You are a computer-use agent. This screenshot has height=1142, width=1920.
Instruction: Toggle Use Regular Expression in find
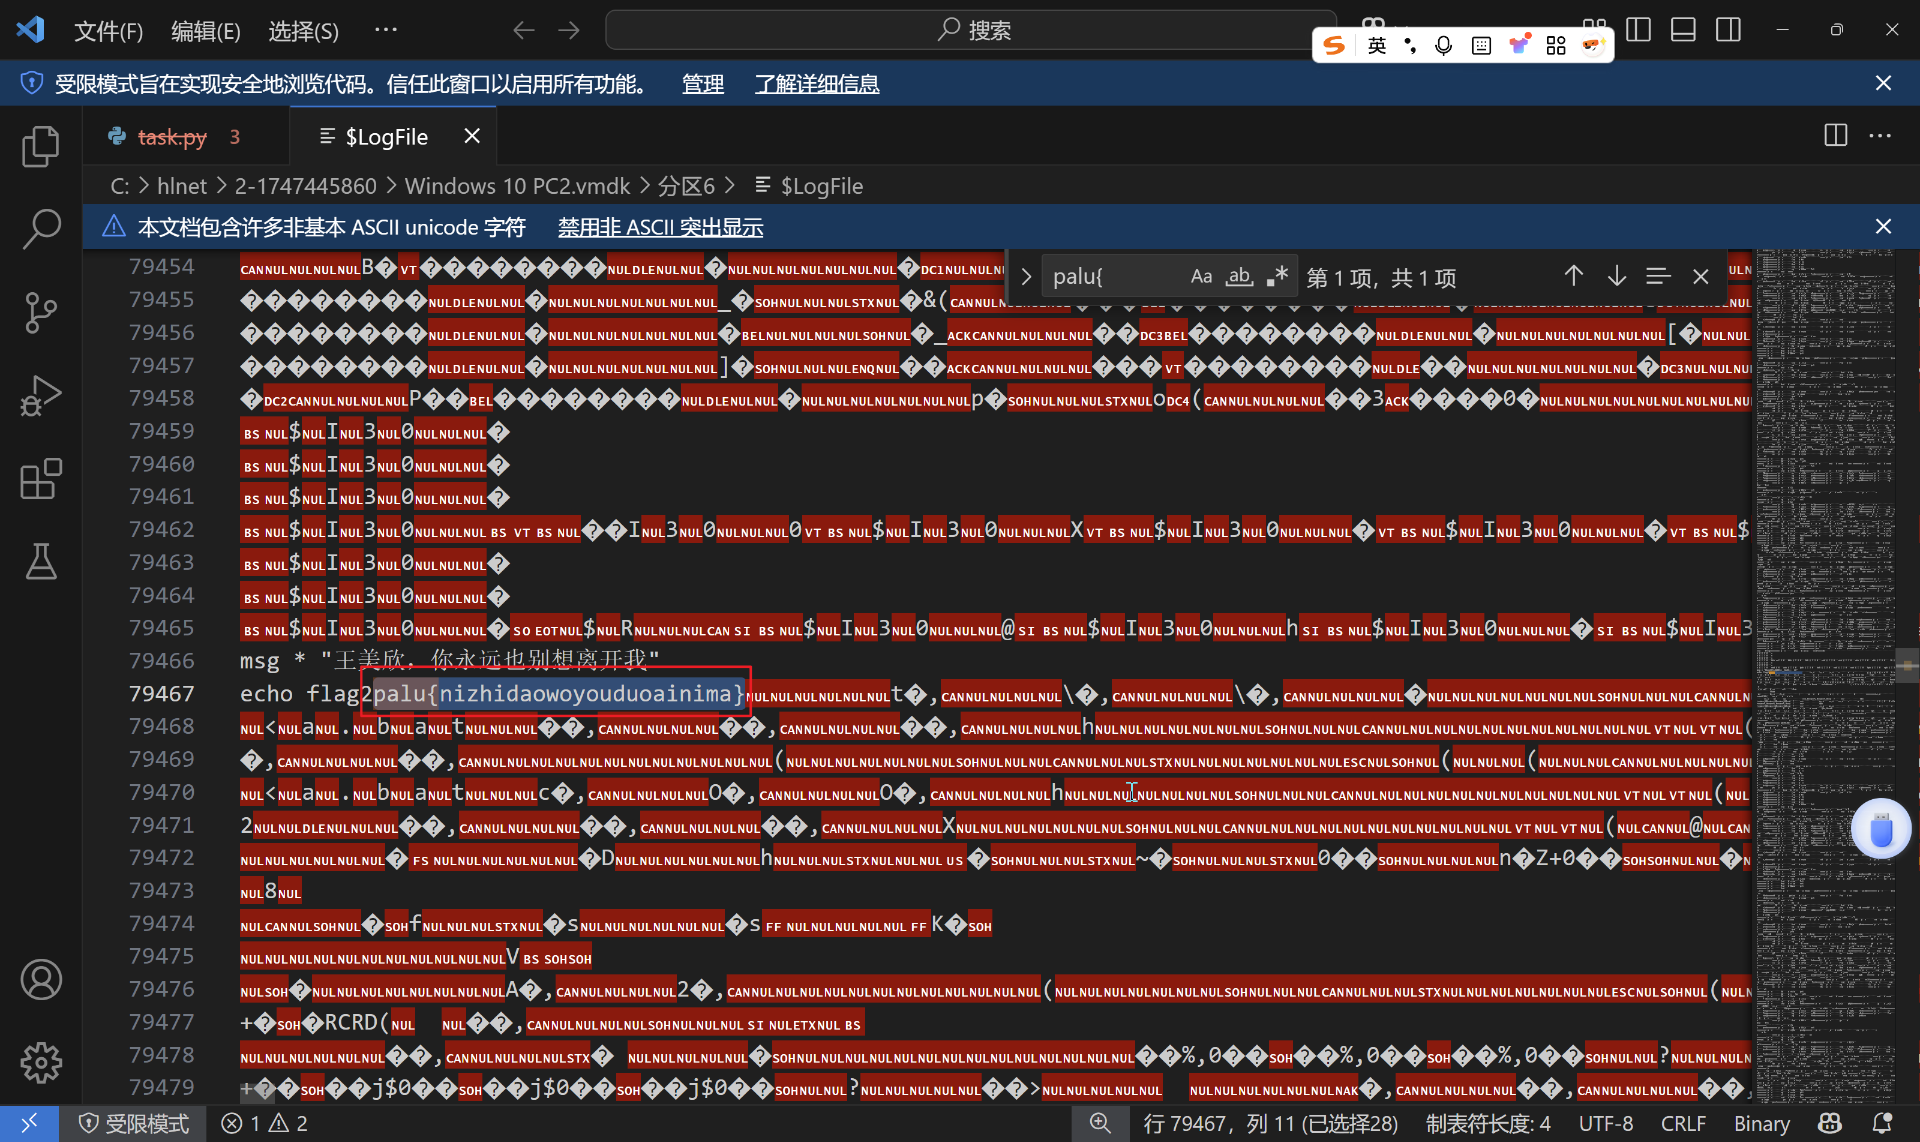(x=1277, y=277)
